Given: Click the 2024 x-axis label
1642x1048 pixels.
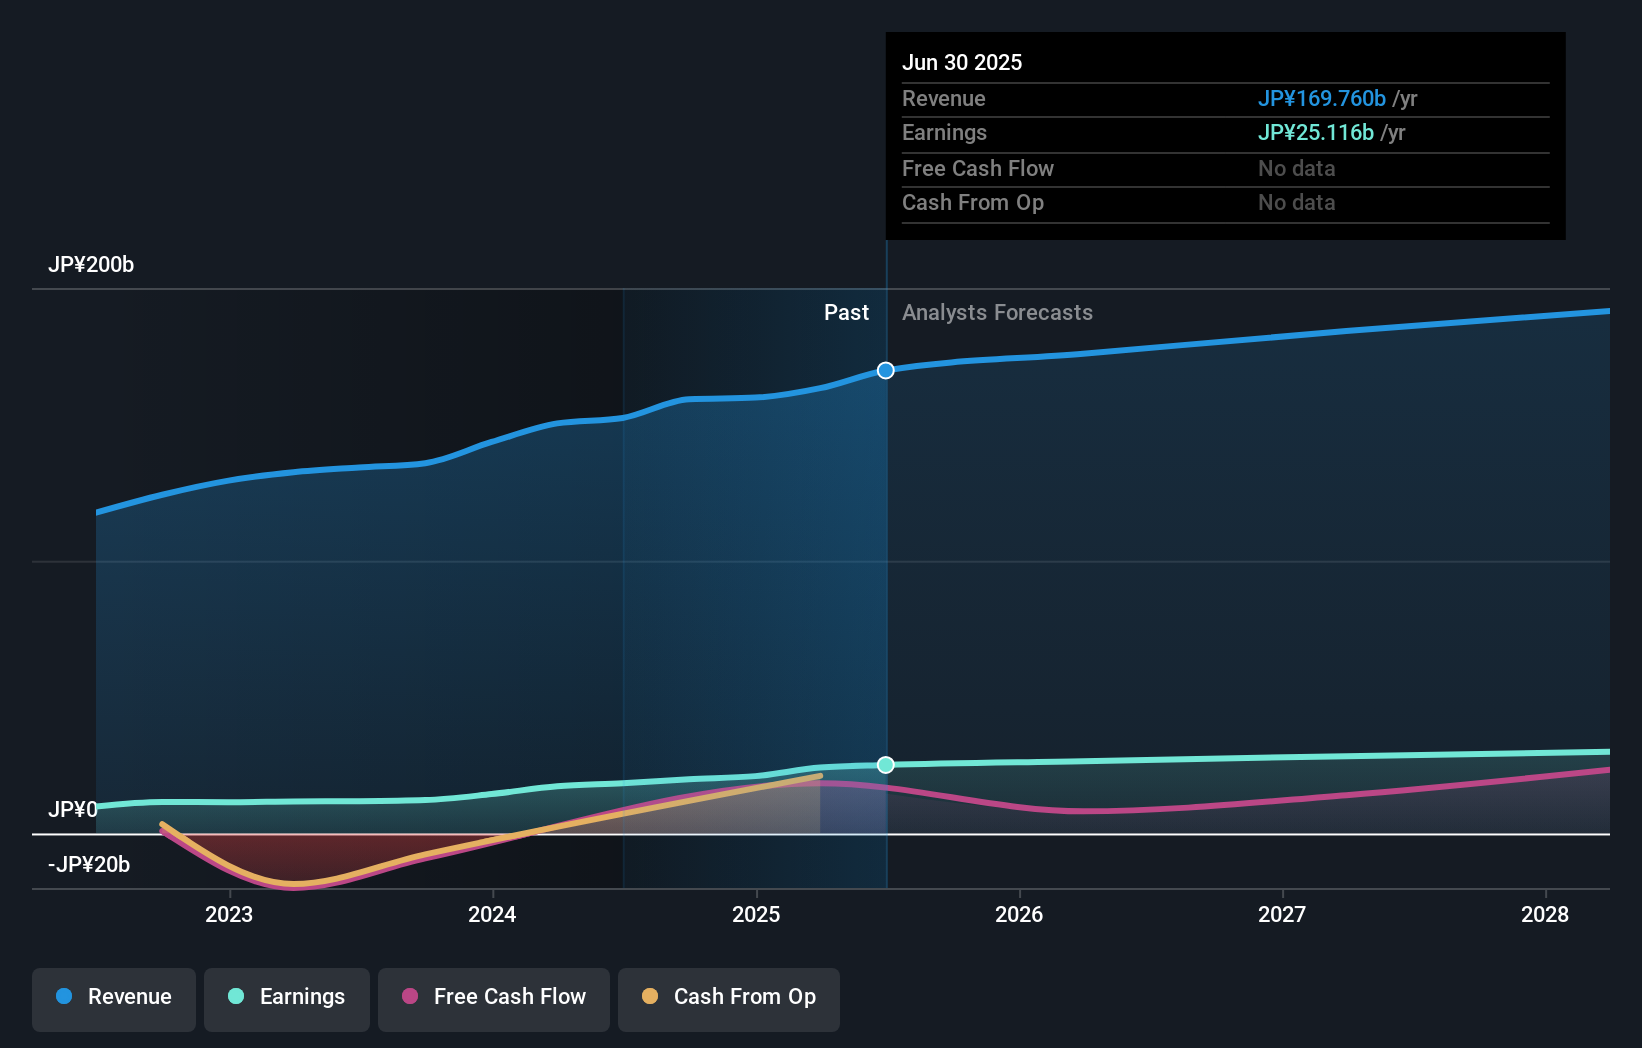Looking at the screenshot, I should pos(492,914).
